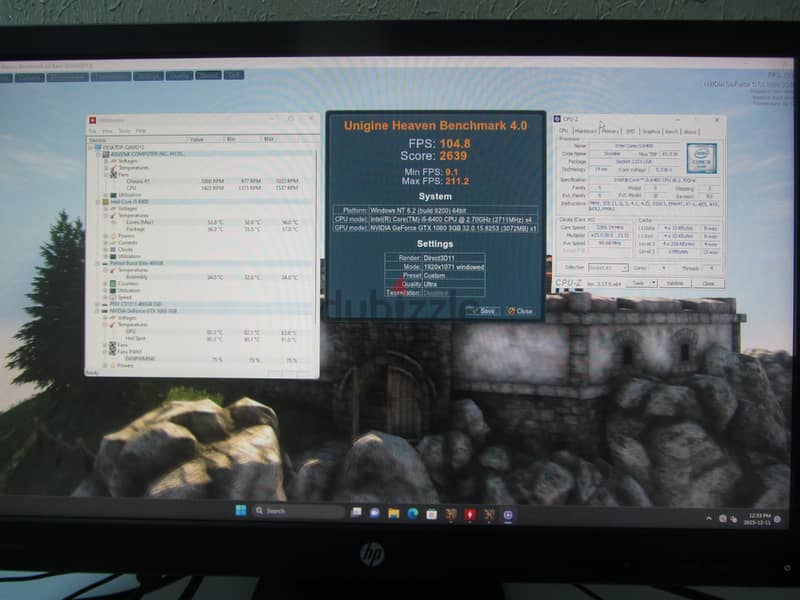Click the Sensor column header in HWMonitor

[137, 140]
